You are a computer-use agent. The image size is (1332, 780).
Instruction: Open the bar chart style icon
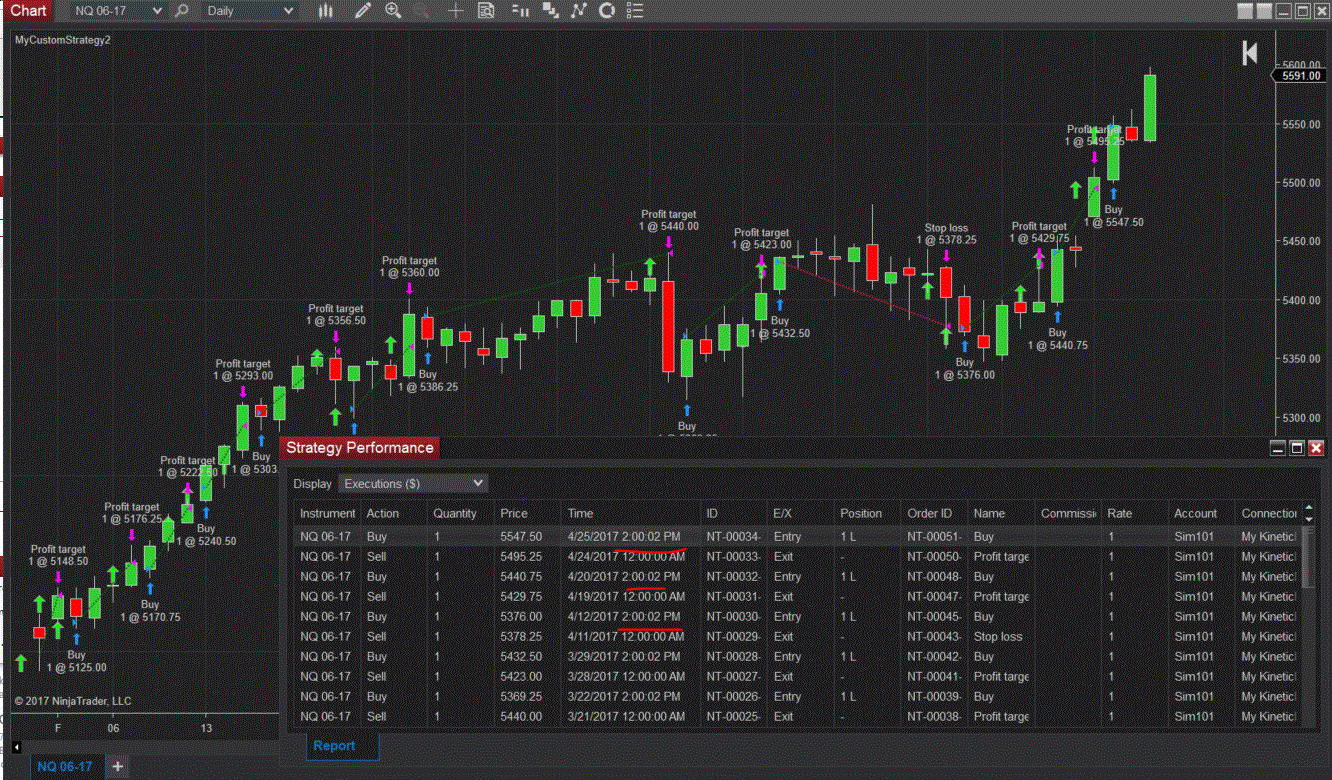pos(325,11)
